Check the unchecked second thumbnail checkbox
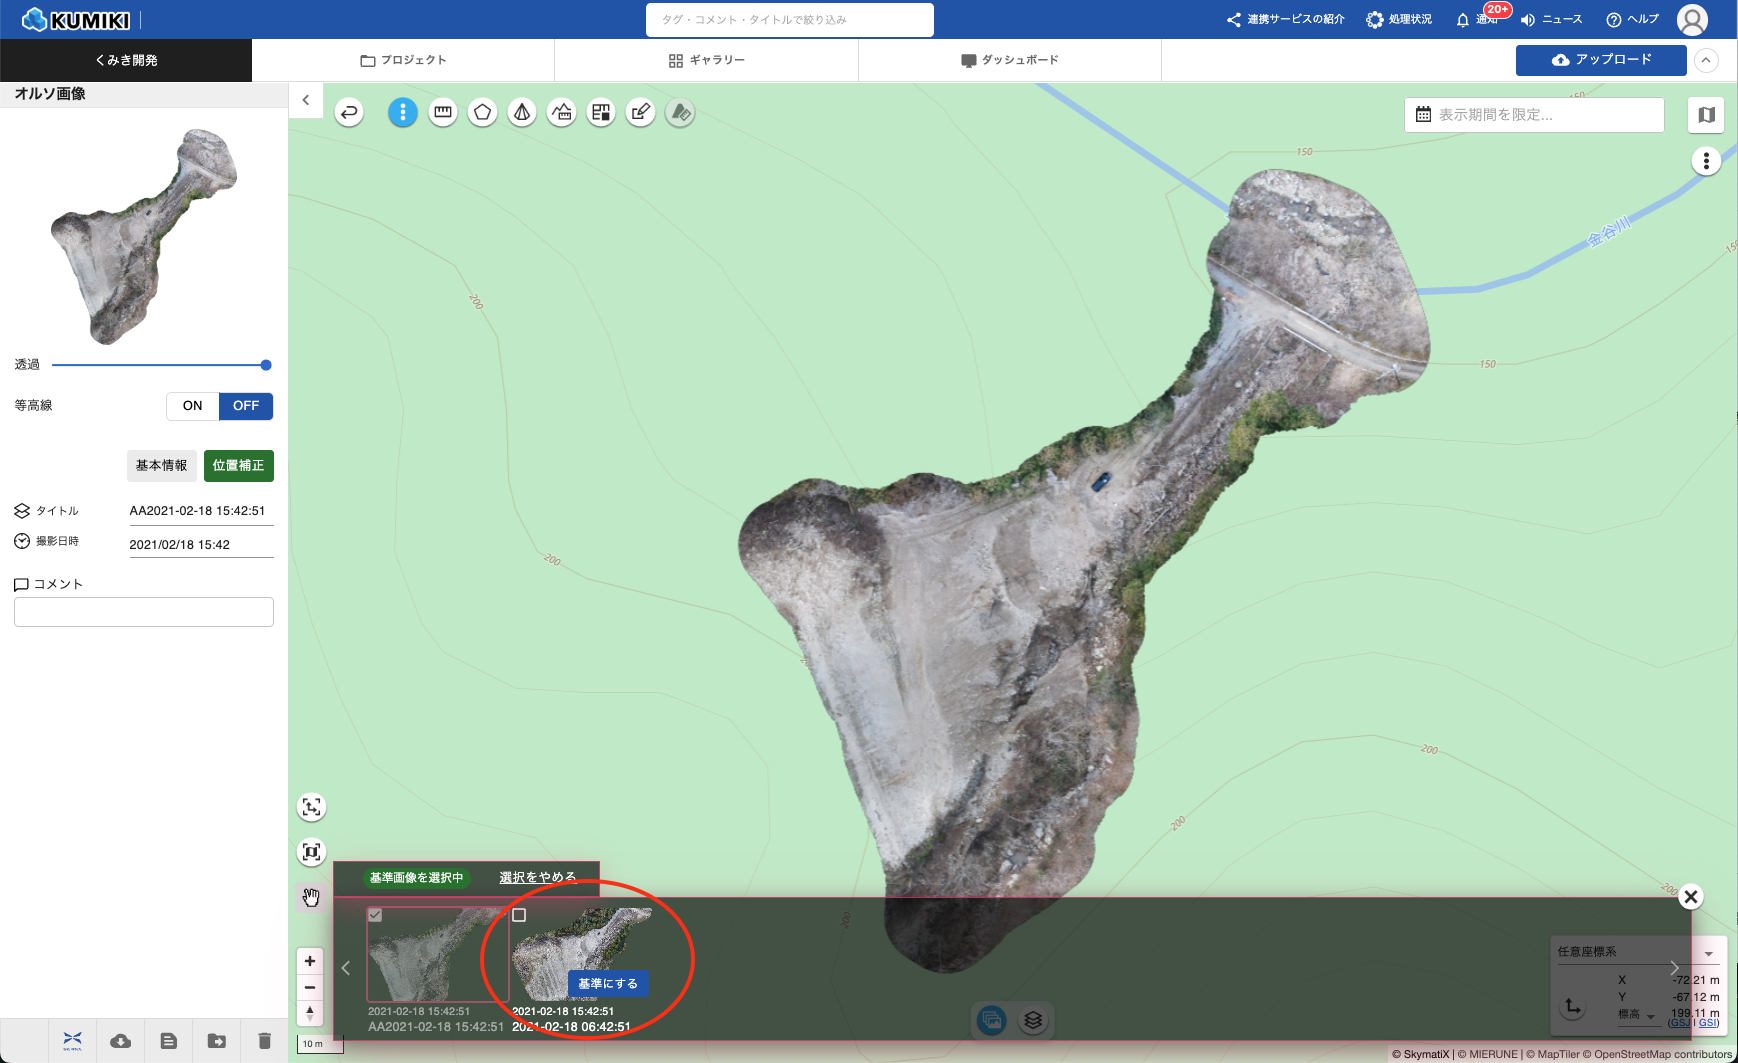Image resolution: width=1738 pixels, height=1063 pixels. (x=519, y=915)
